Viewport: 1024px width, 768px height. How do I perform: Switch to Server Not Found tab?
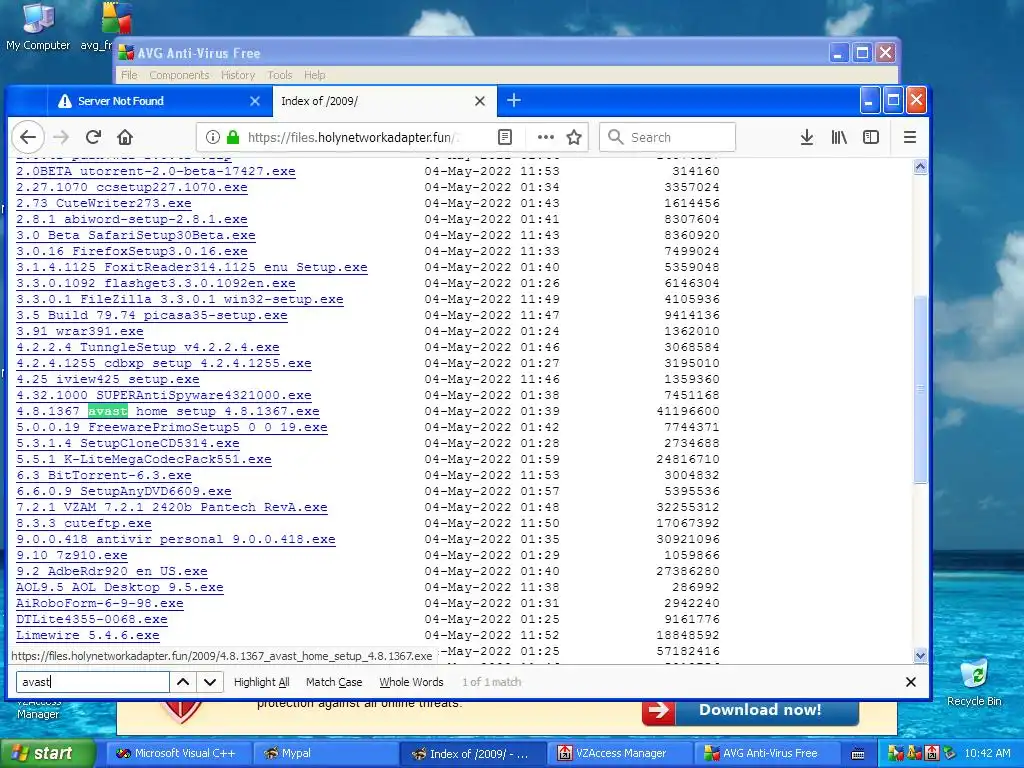point(157,101)
